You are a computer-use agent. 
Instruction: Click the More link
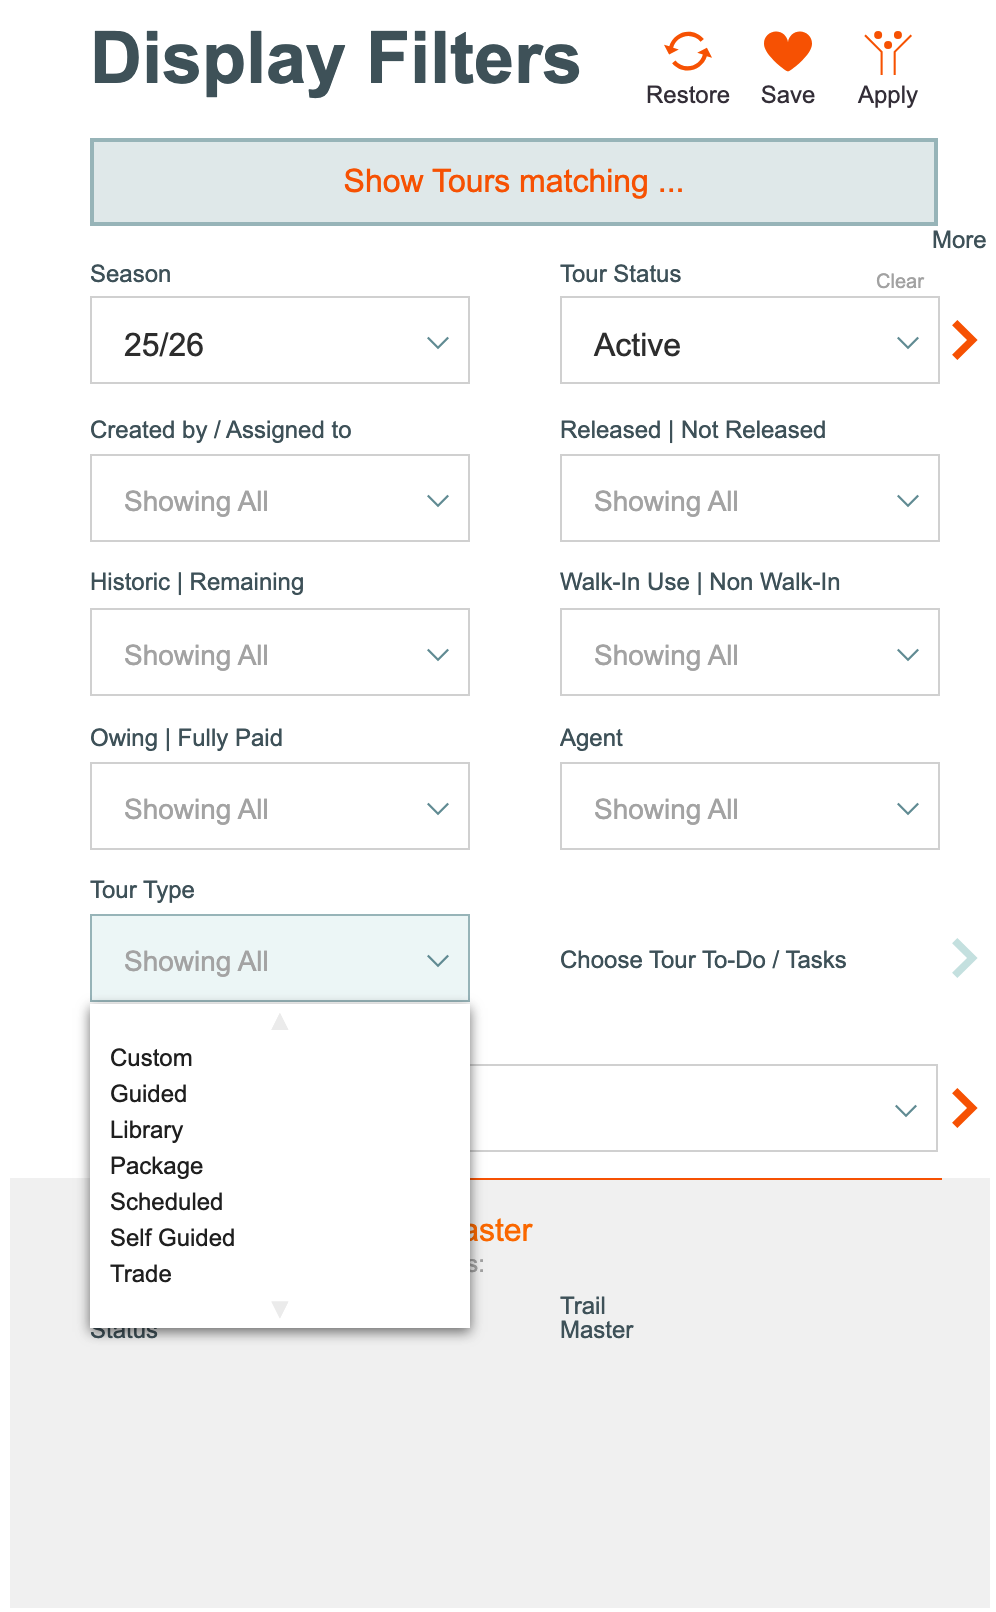(958, 240)
